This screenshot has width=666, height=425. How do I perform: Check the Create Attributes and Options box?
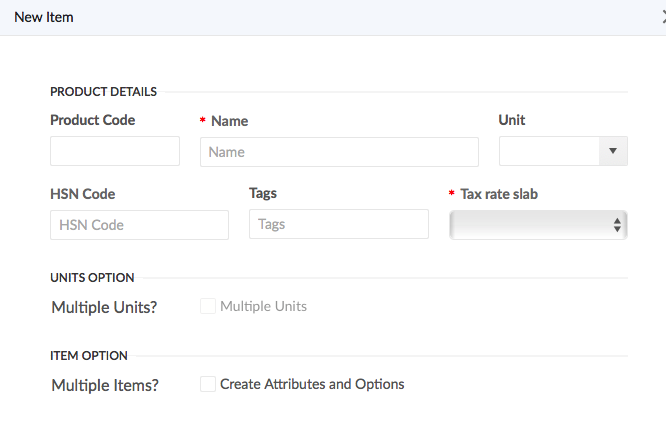pos(208,384)
